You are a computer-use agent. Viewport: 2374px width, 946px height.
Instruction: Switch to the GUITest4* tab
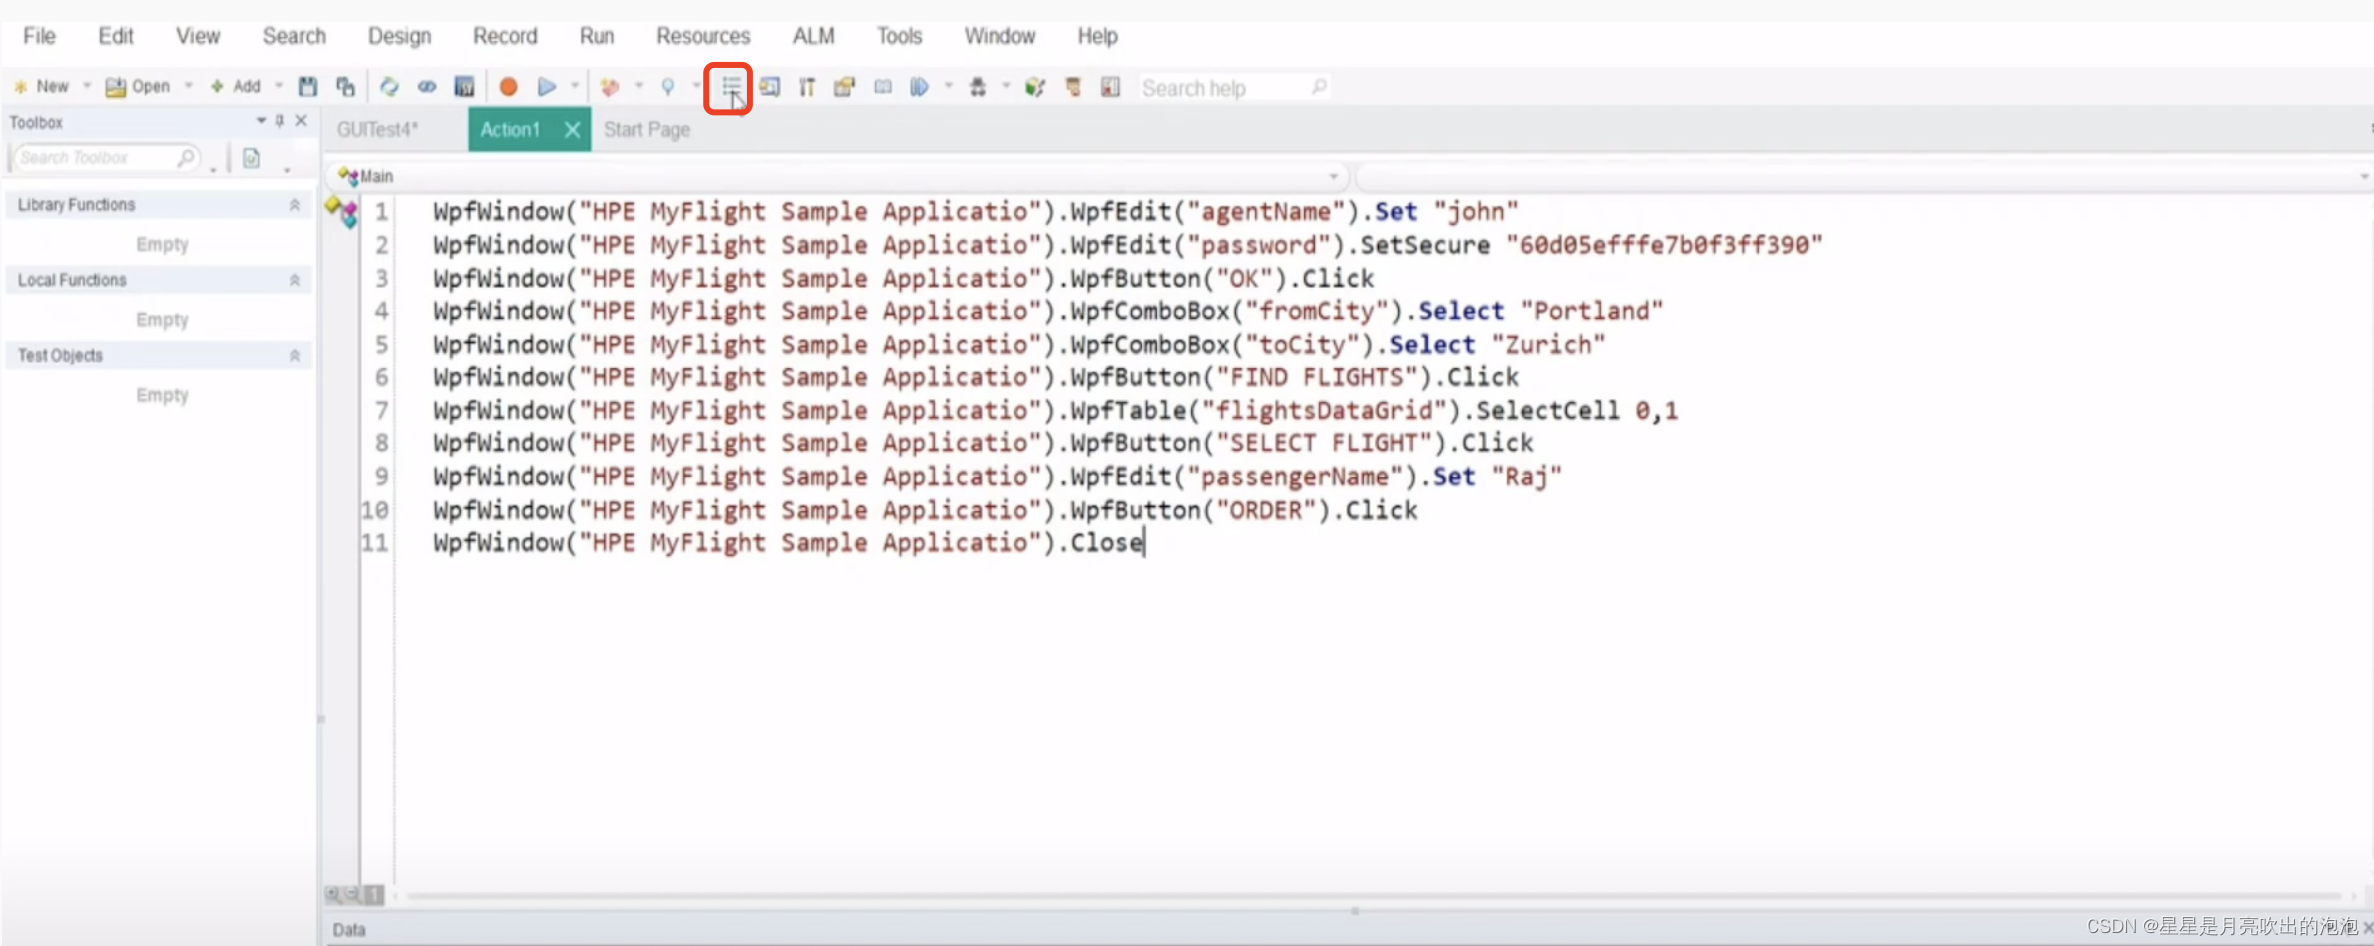[x=377, y=130]
